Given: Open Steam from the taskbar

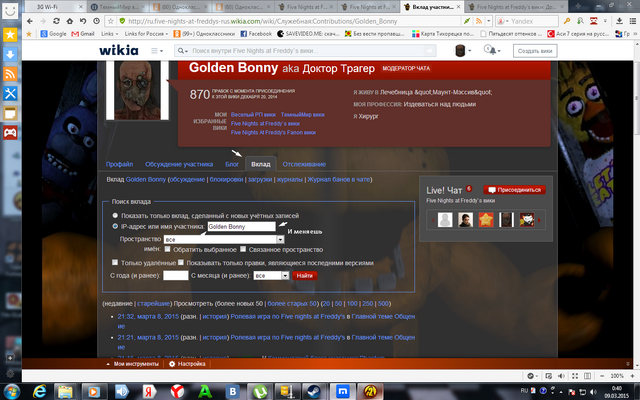Looking at the screenshot, I should point(314,391).
